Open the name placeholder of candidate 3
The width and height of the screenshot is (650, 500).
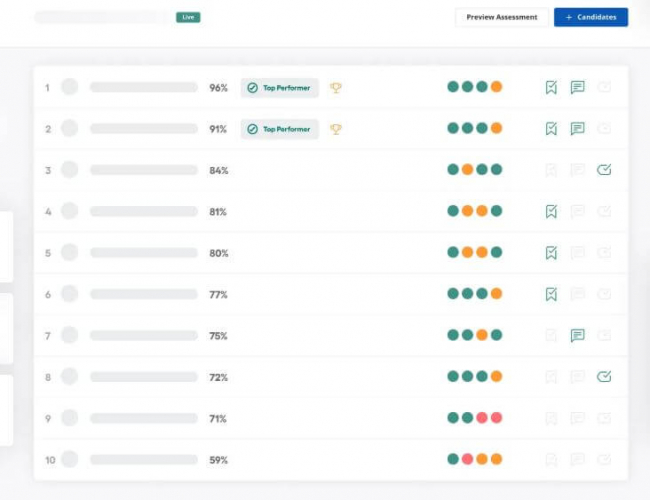point(144,170)
